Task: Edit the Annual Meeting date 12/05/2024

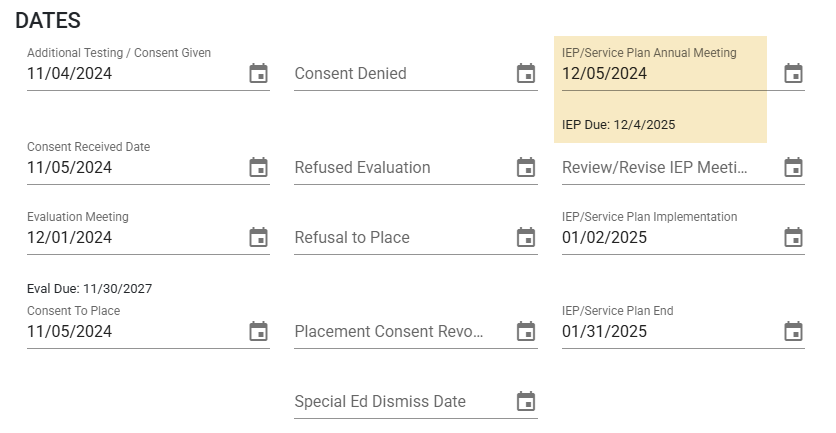Action: [x=670, y=74]
